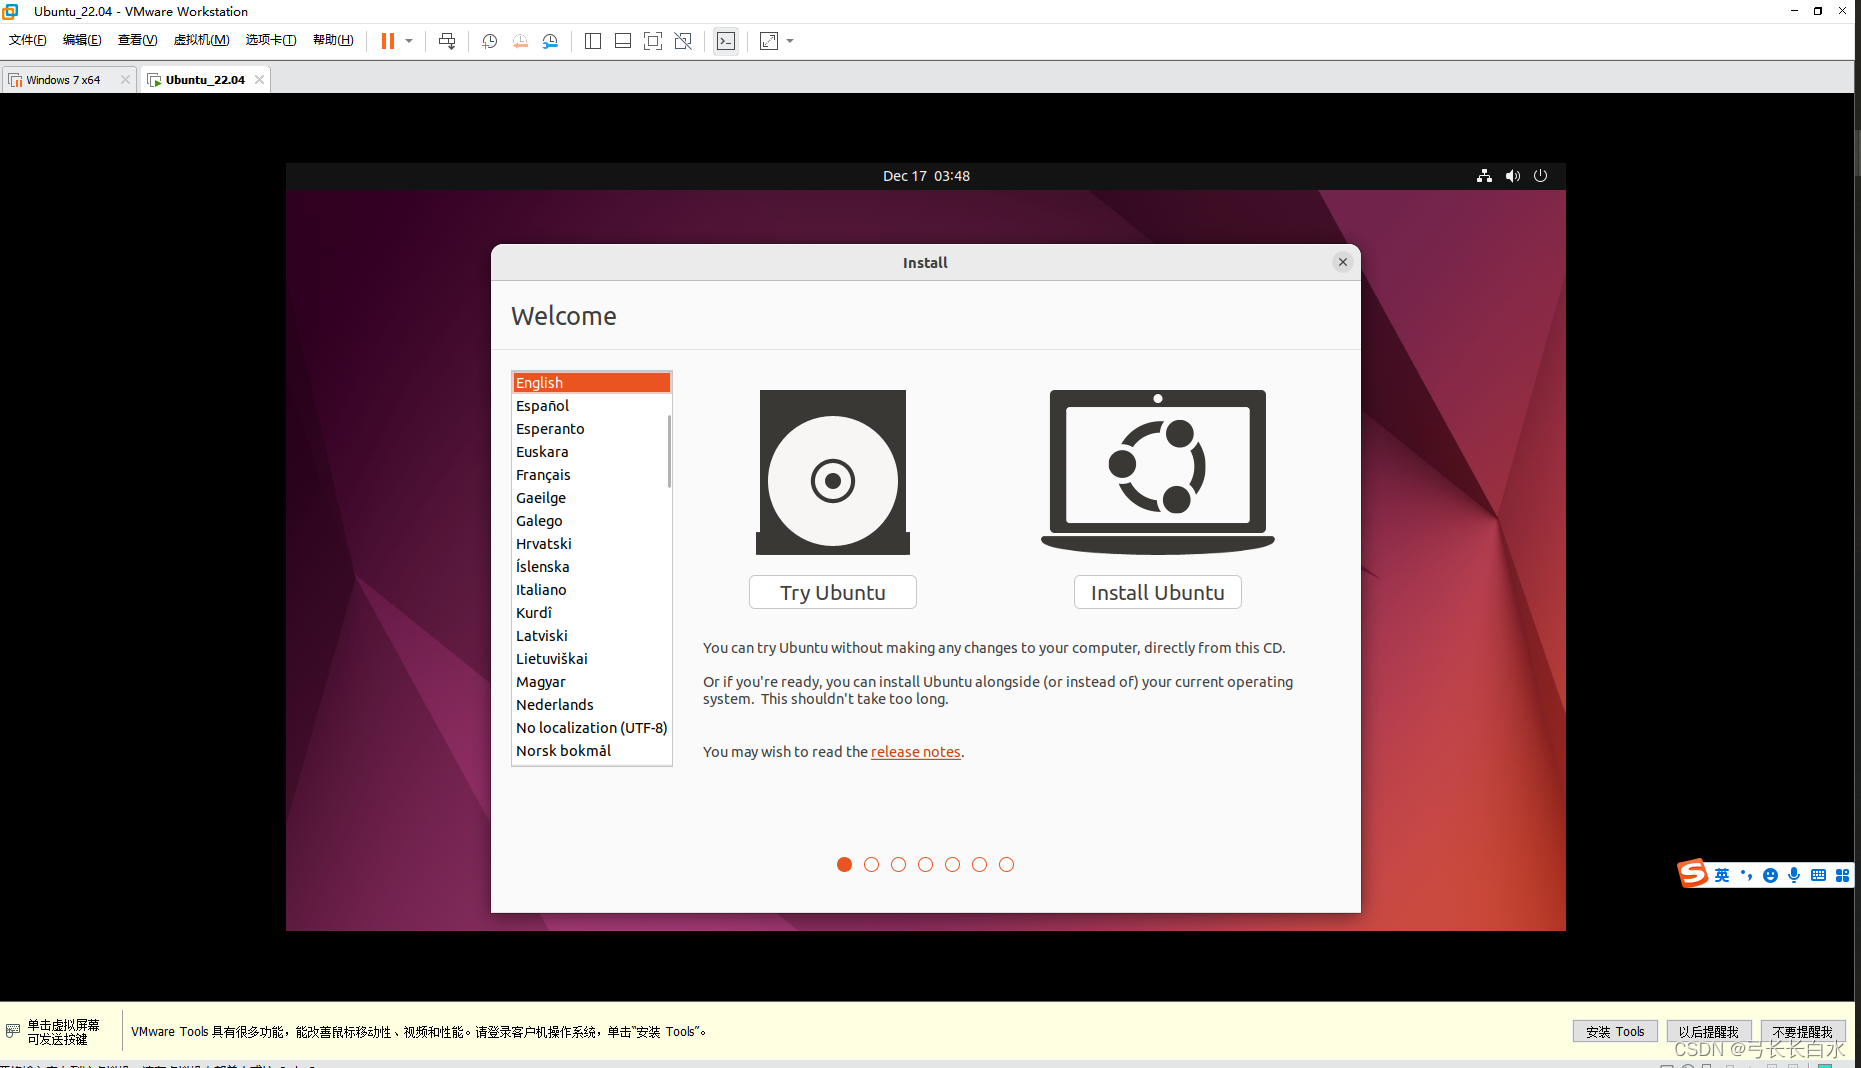Select Kurdî in the language list

(x=589, y=613)
